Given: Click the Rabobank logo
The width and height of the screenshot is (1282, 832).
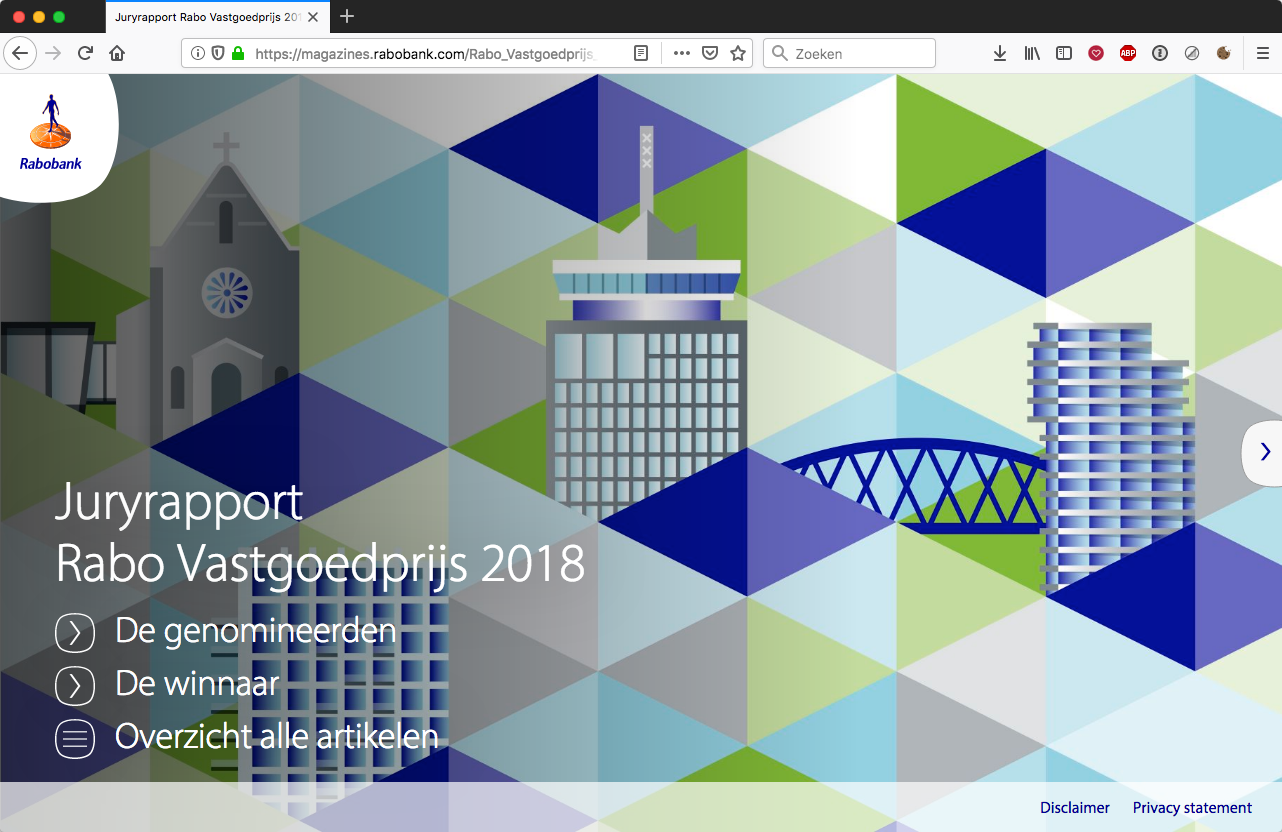Looking at the screenshot, I should click(51, 133).
